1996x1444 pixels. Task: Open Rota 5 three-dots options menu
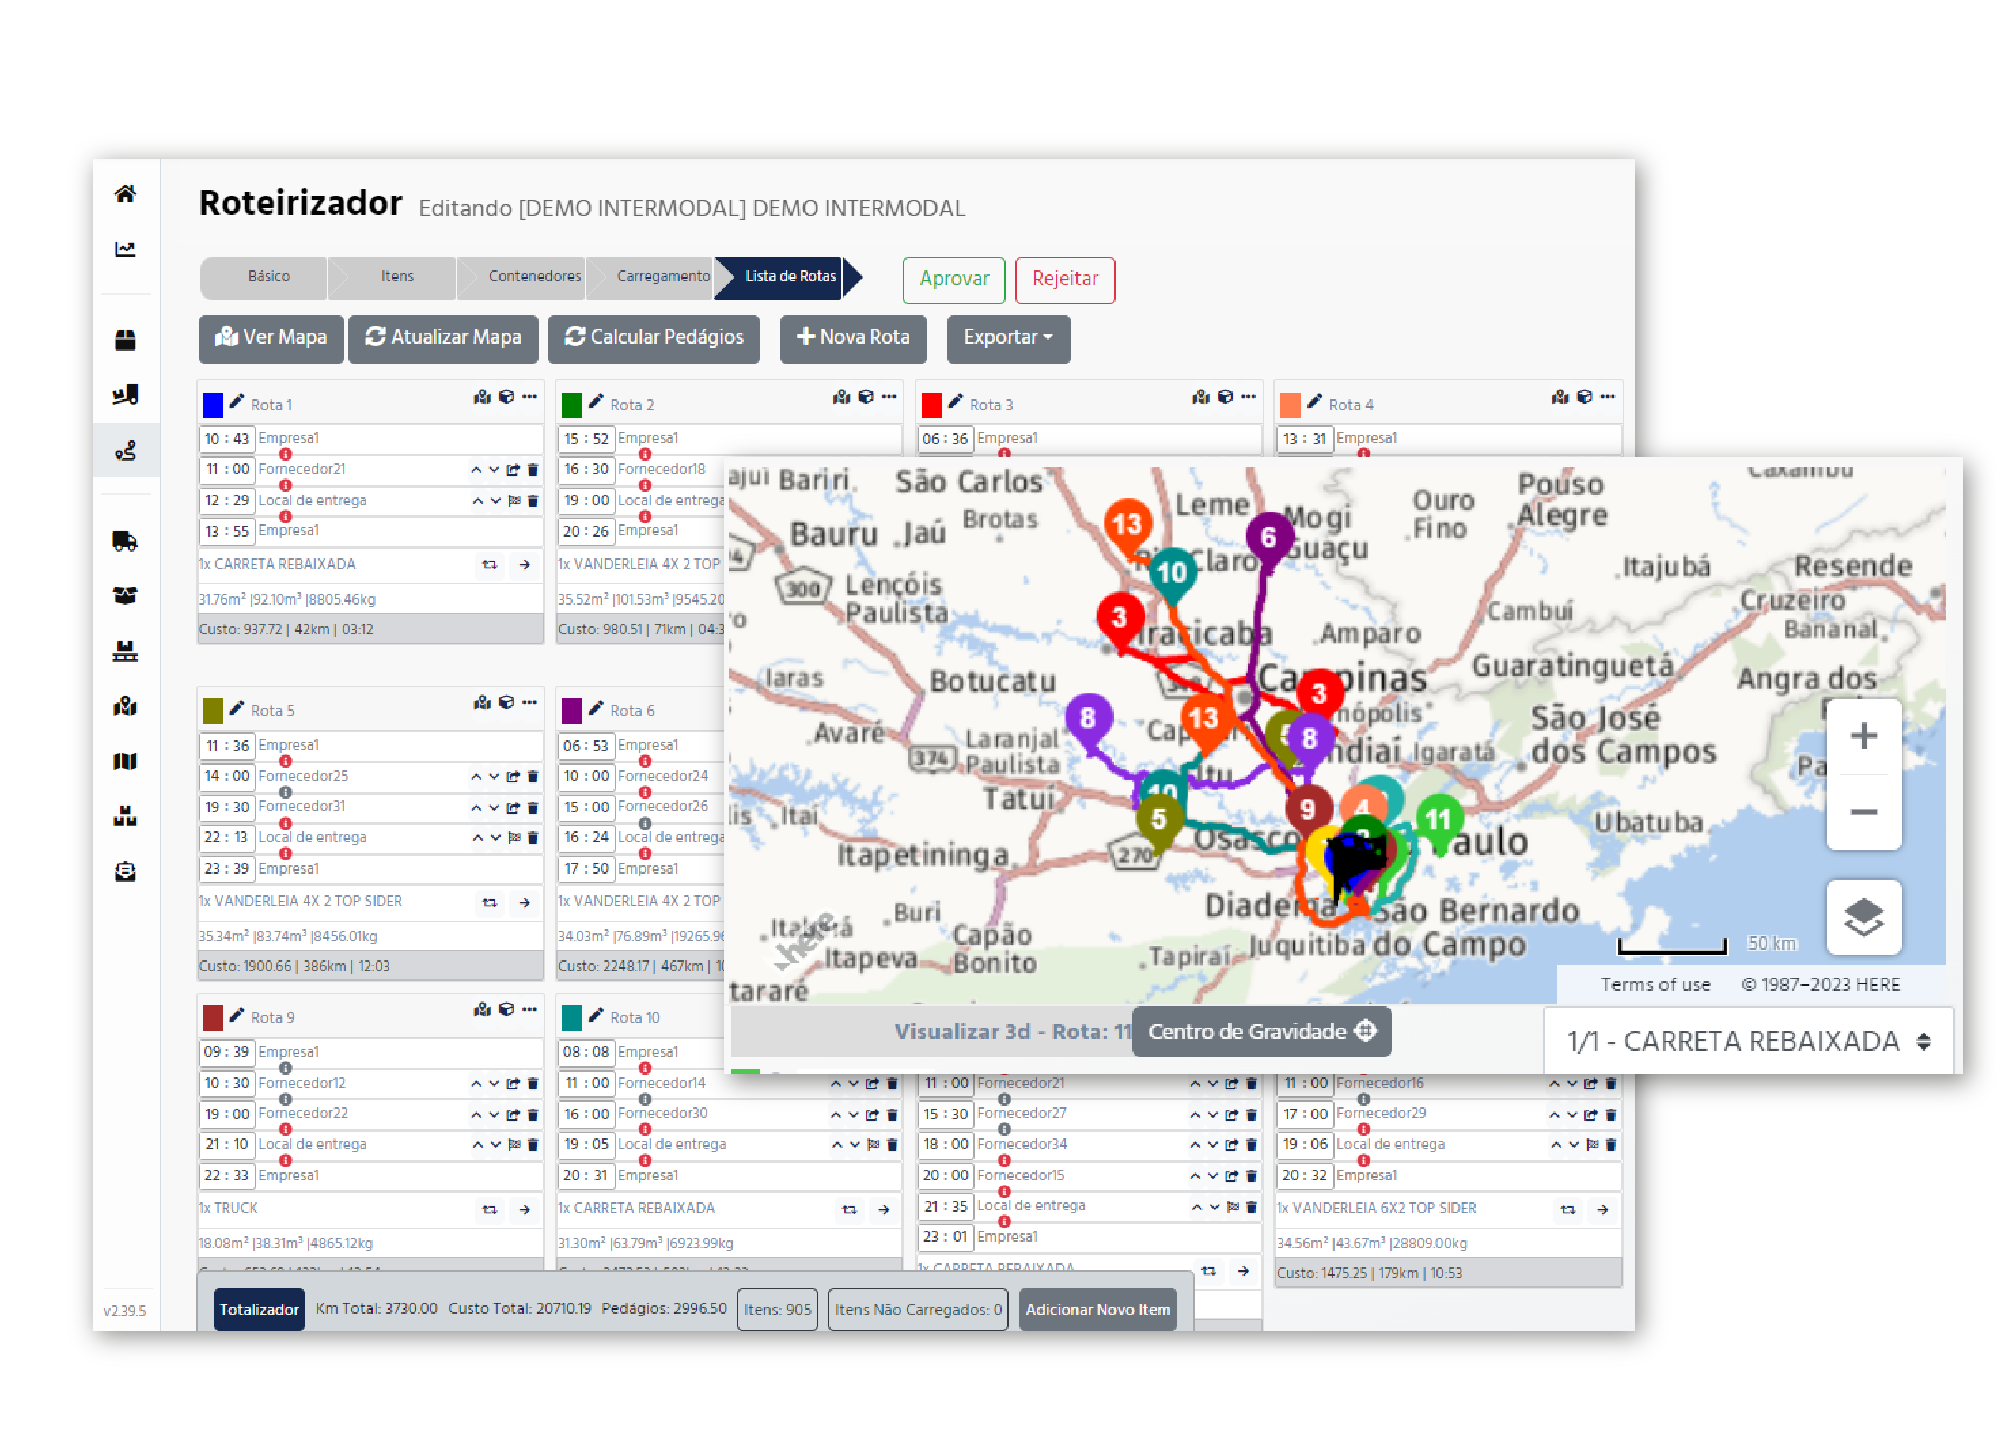click(x=530, y=702)
